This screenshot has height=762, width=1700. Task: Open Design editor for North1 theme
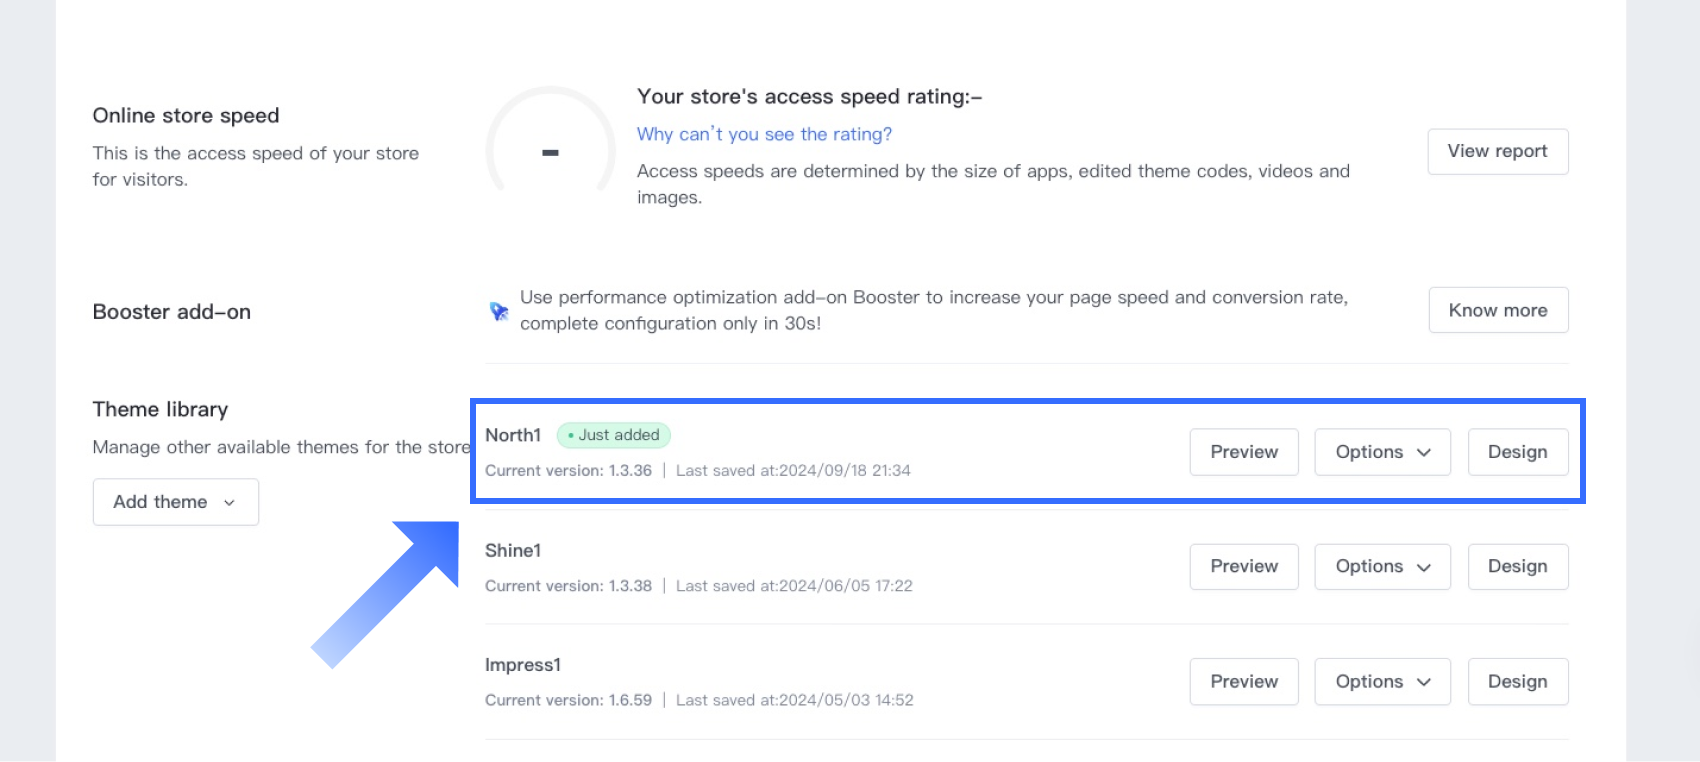(1517, 452)
